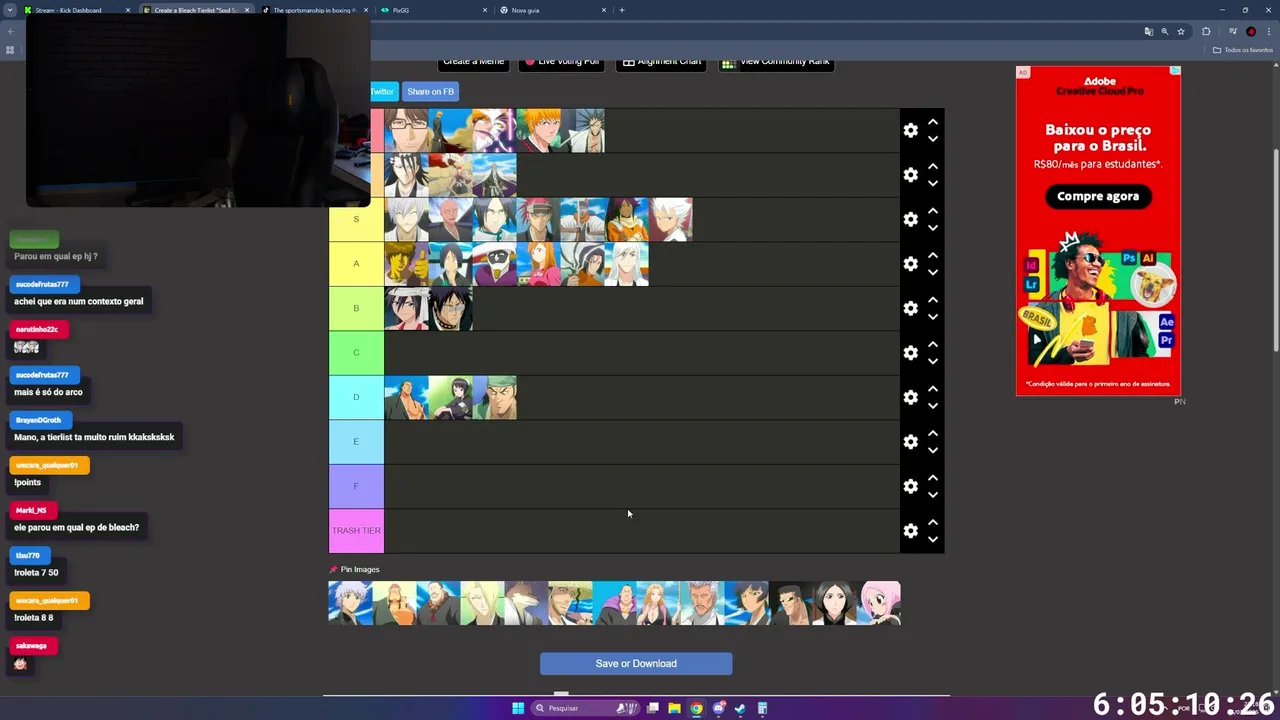This screenshot has height=720, width=1280.
Task: Open settings gear for the A tier row
Action: 910,264
